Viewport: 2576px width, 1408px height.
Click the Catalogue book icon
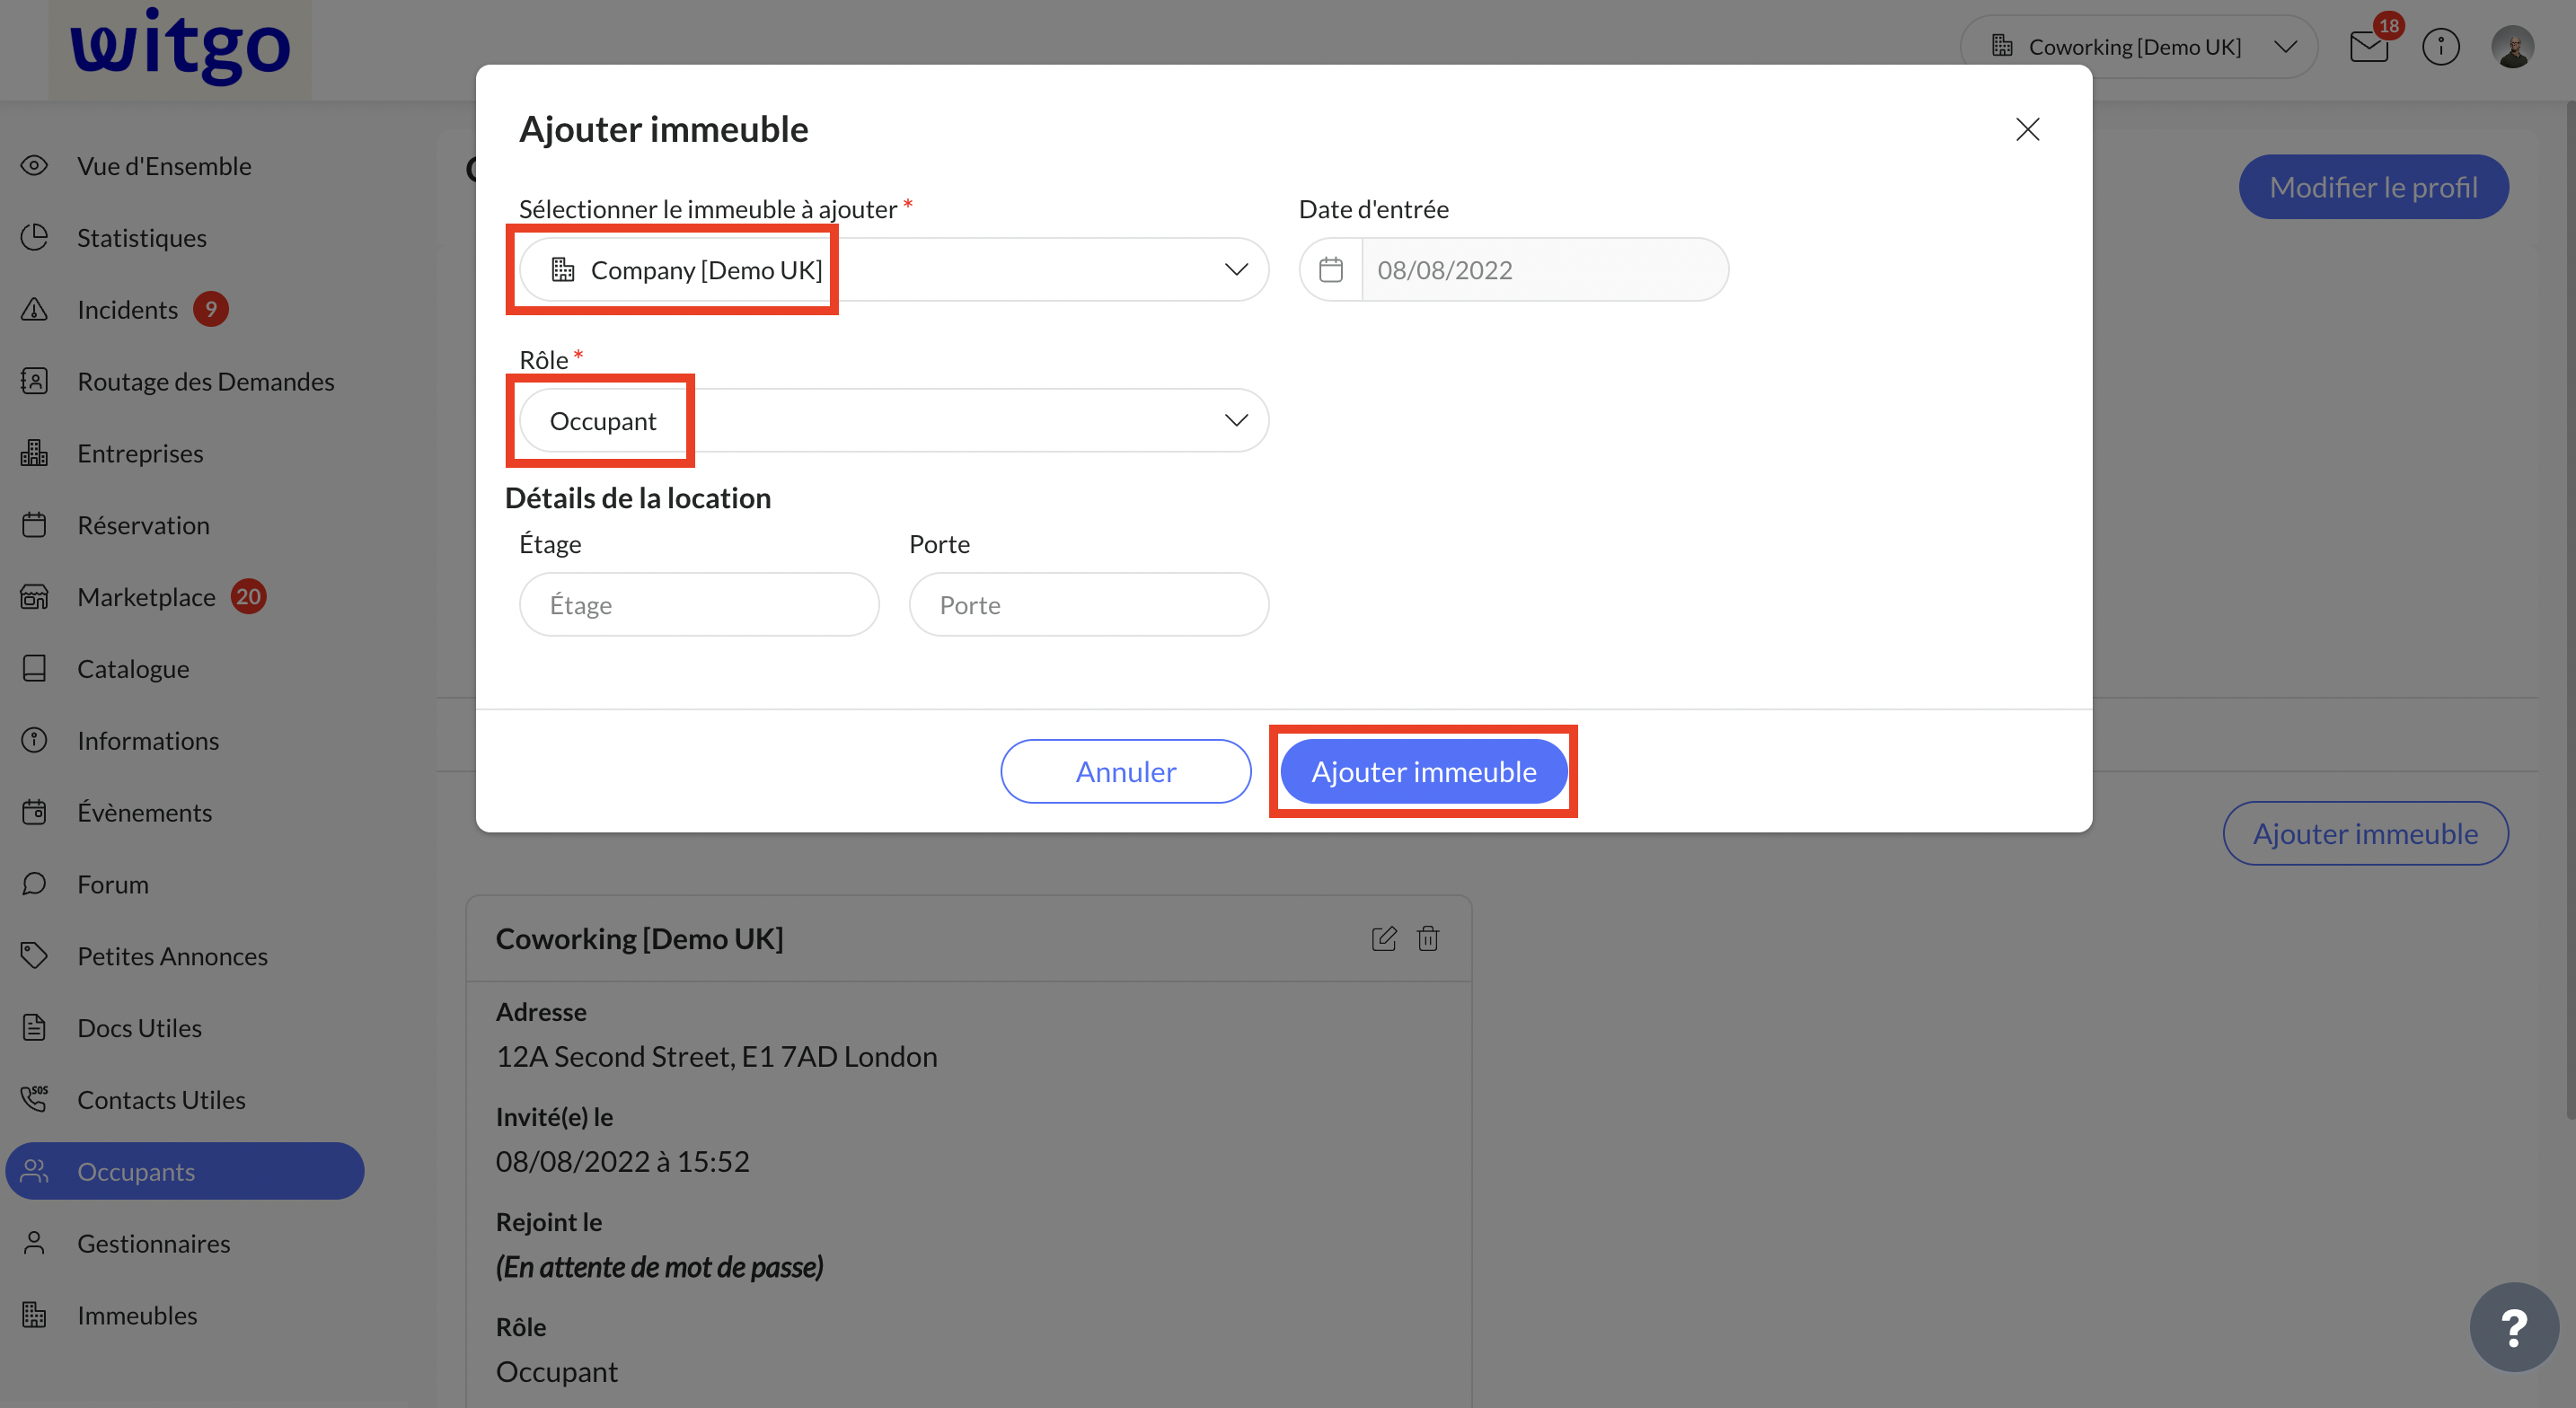pos(34,669)
